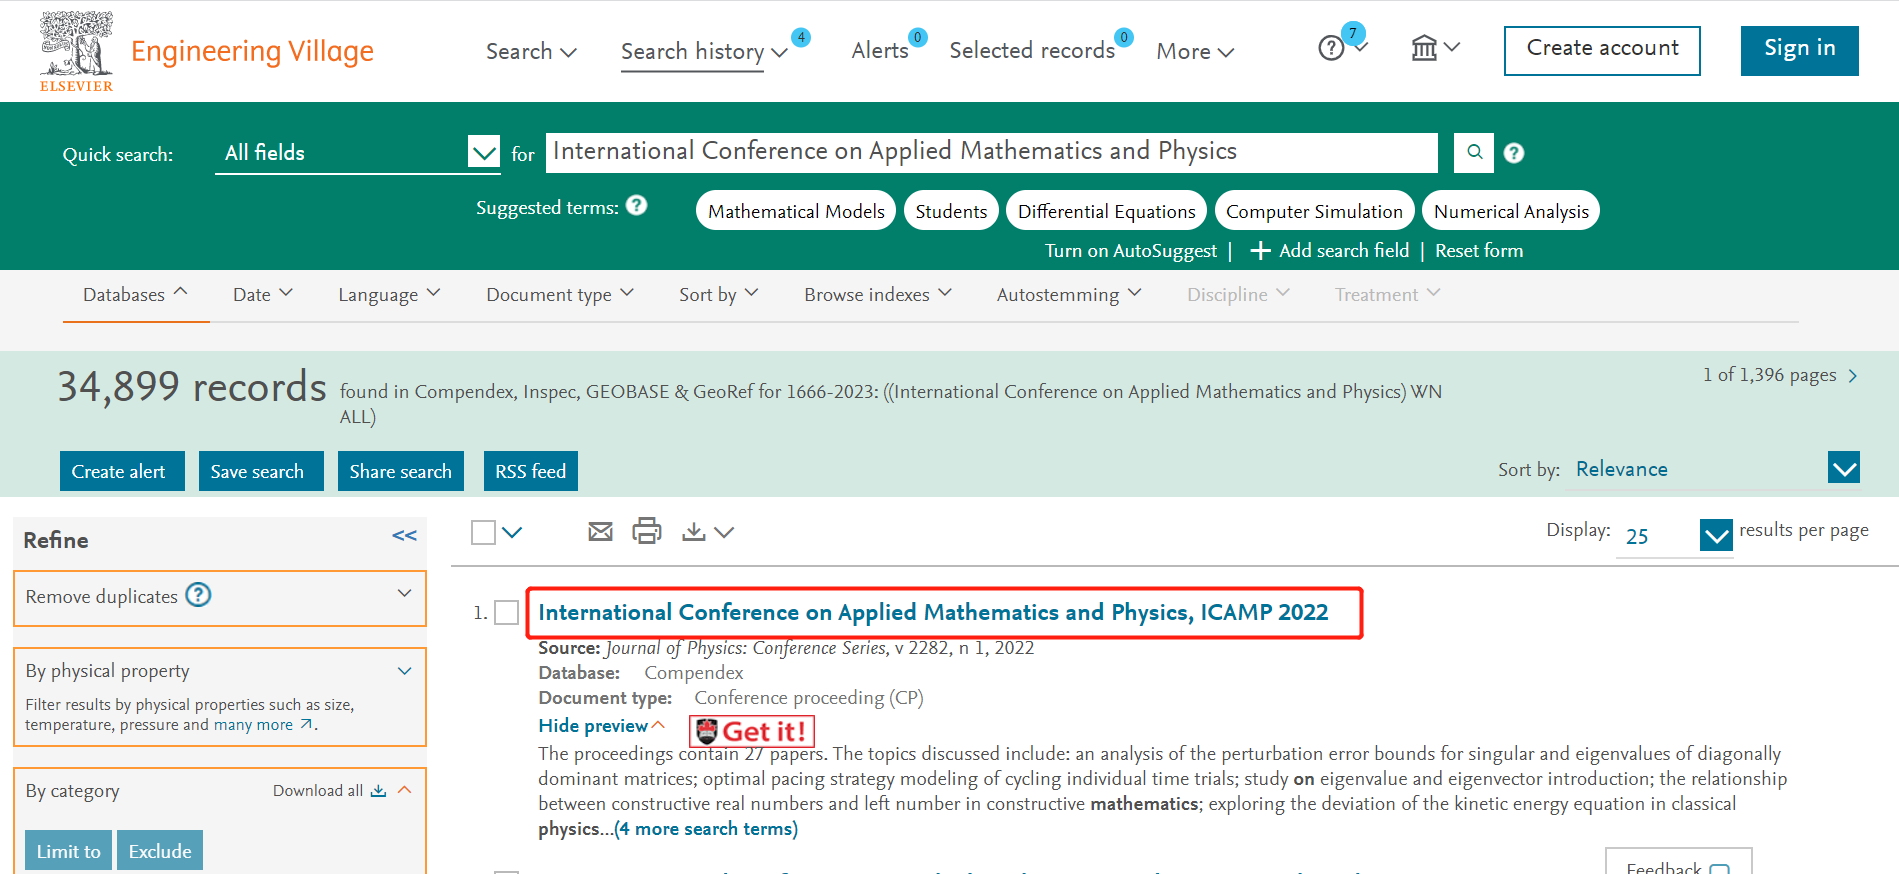Run the magnifier search button

(x=1474, y=153)
